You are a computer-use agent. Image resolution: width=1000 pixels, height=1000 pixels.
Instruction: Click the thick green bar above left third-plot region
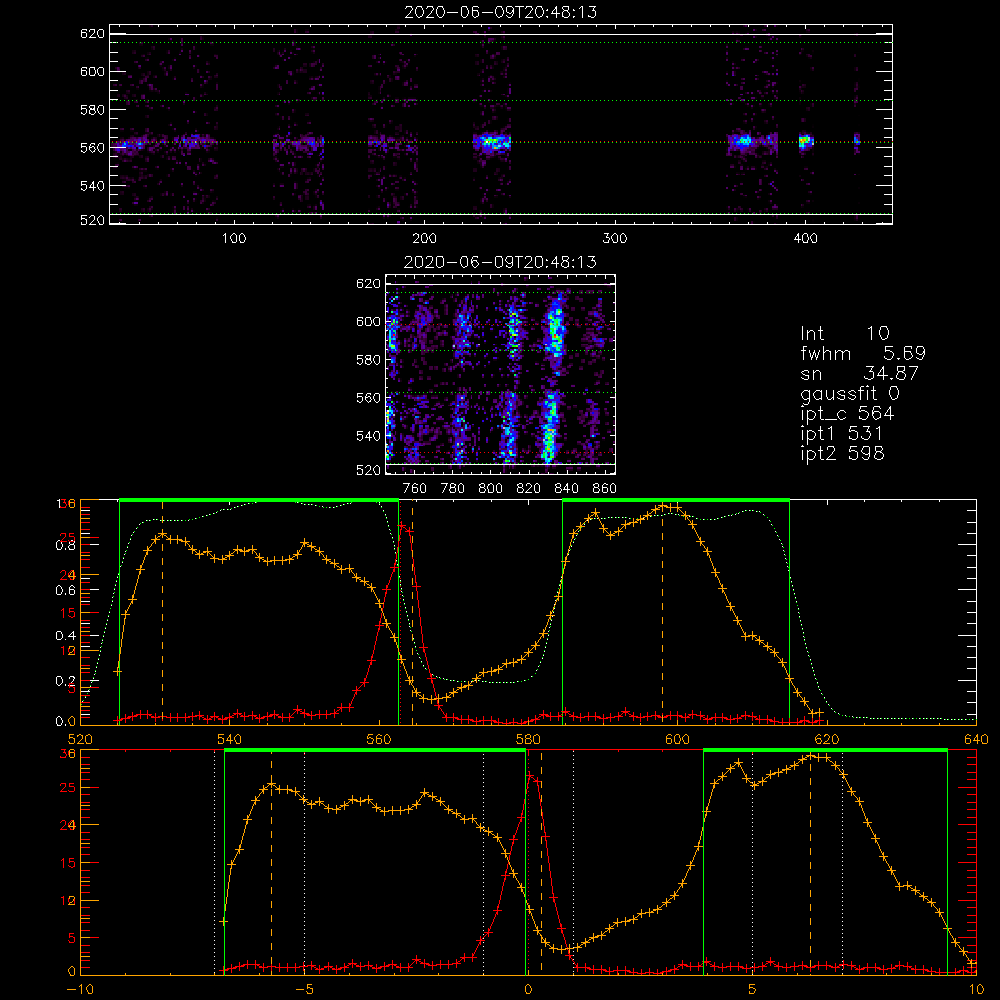259,501
